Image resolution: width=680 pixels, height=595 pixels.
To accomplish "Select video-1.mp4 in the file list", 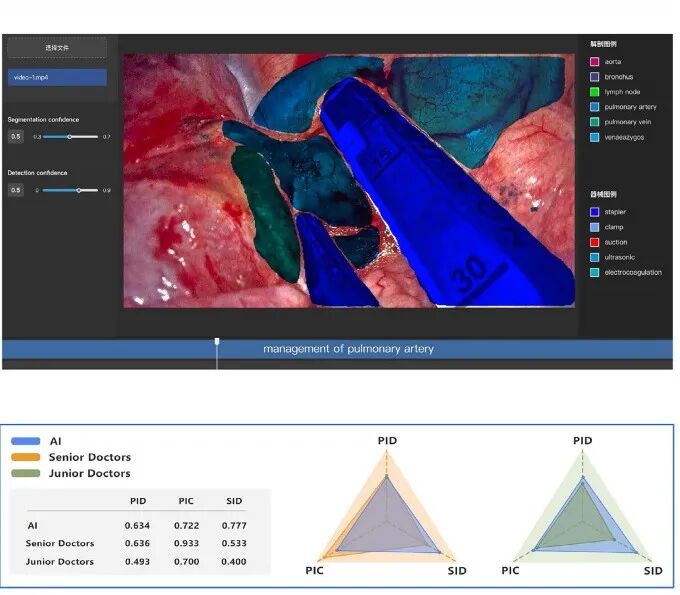I will pos(57,76).
